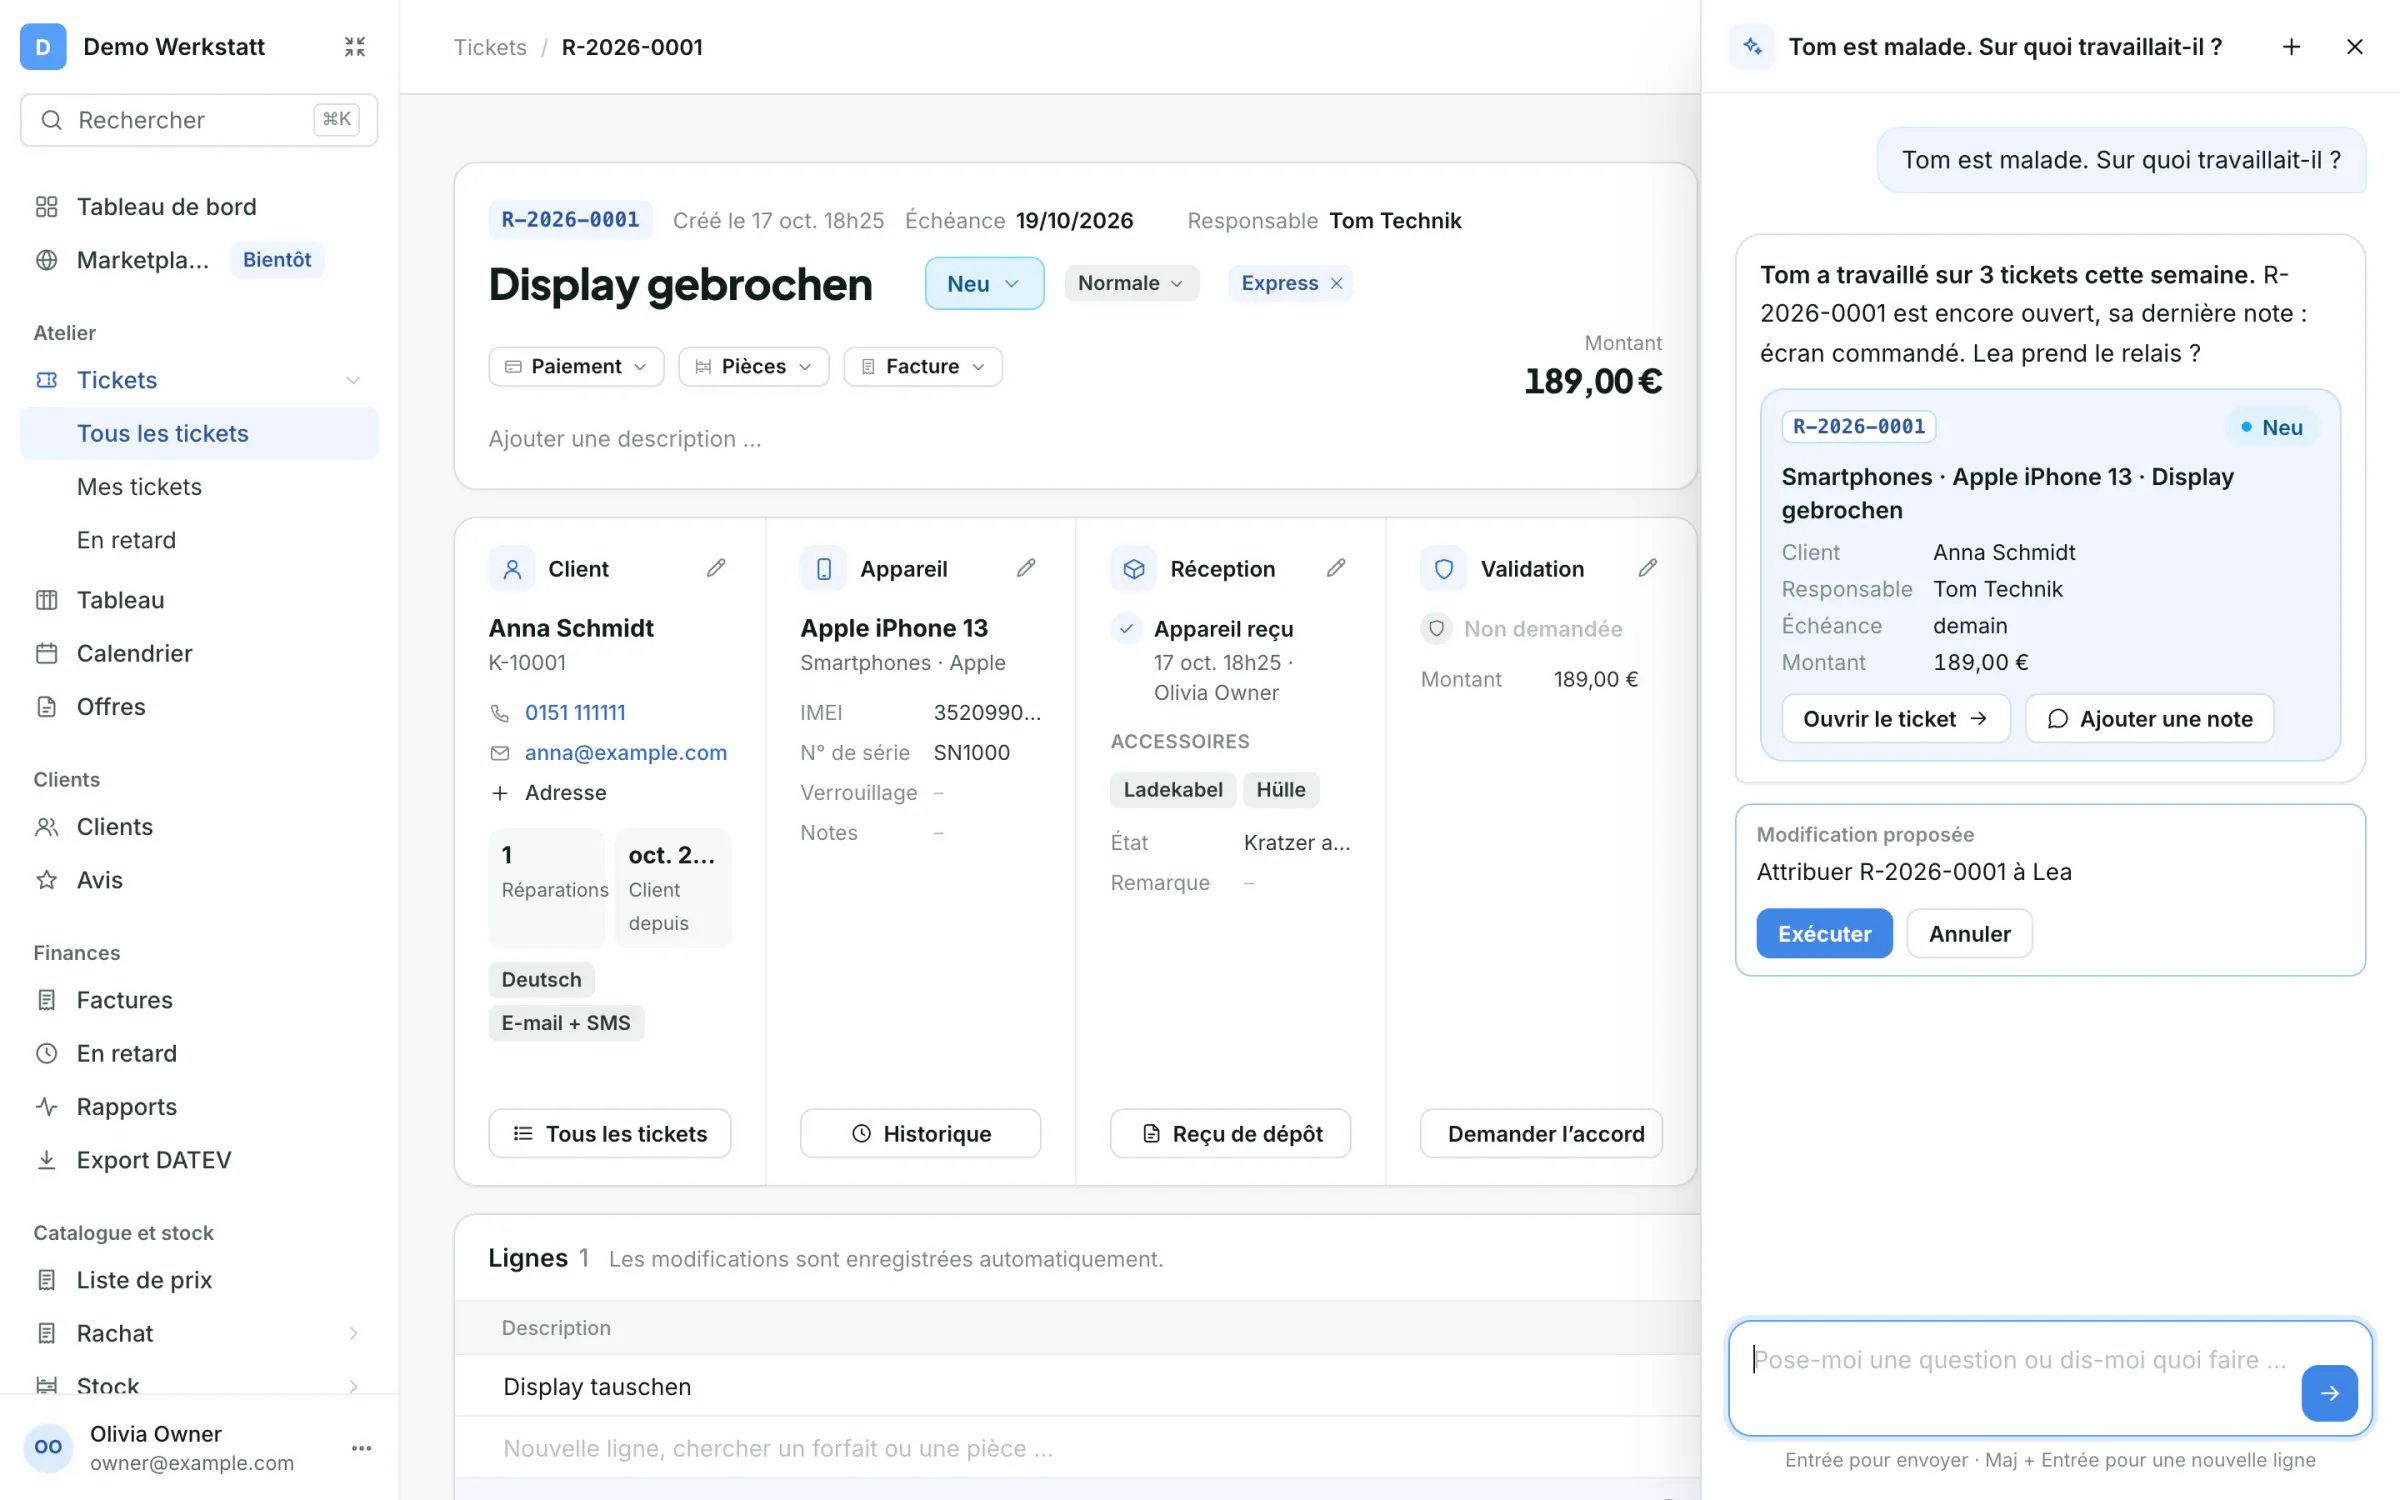Remove the Express tag with its X
This screenshot has height=1500, width=2400.
point(1337,283)
